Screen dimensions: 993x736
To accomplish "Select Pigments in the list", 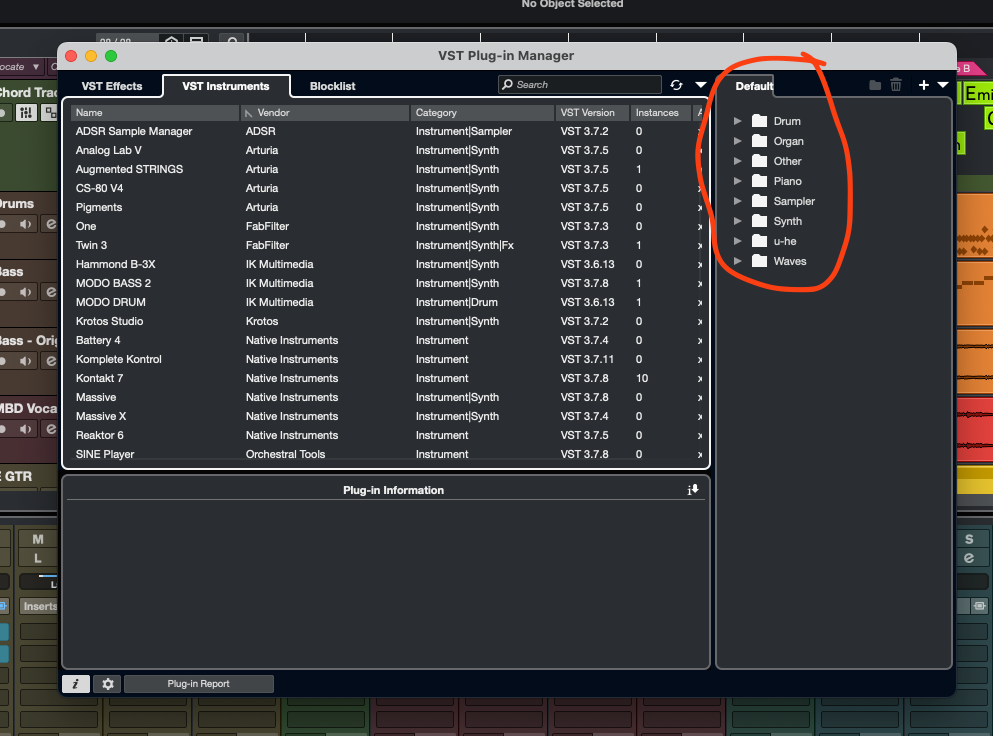I will click(x=386, y=207).
